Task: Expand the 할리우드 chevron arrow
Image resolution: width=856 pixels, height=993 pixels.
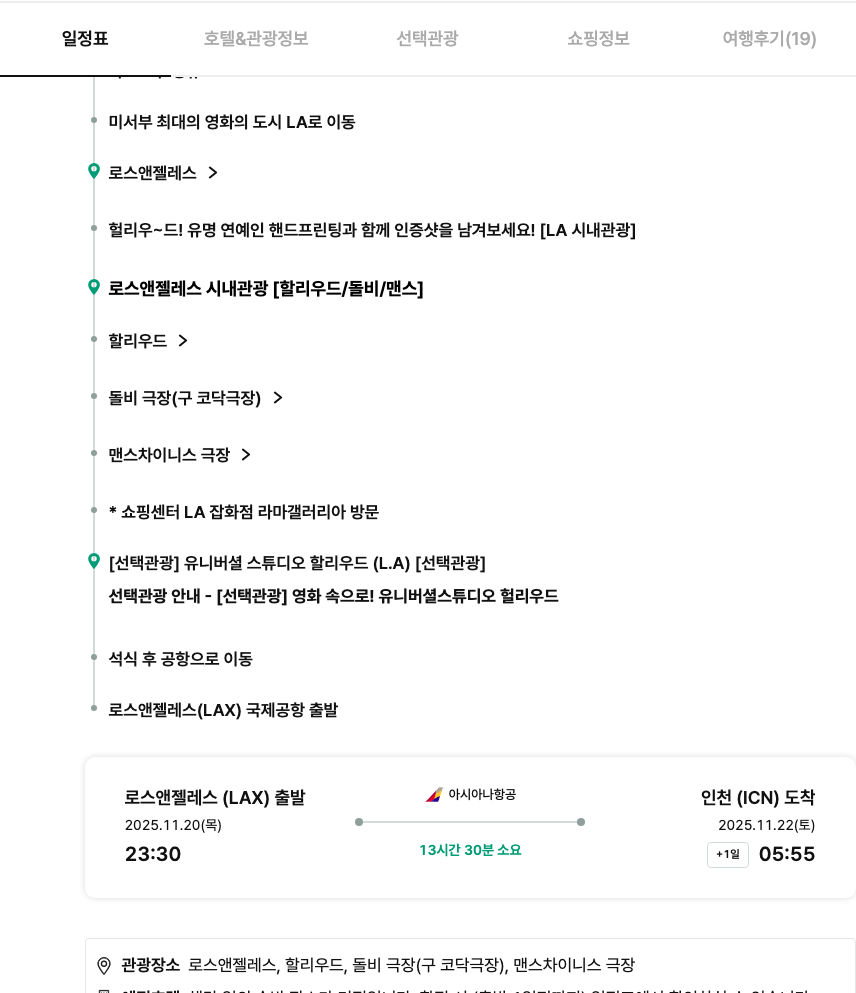Action: pyautogui.click(x=183, y=341)
